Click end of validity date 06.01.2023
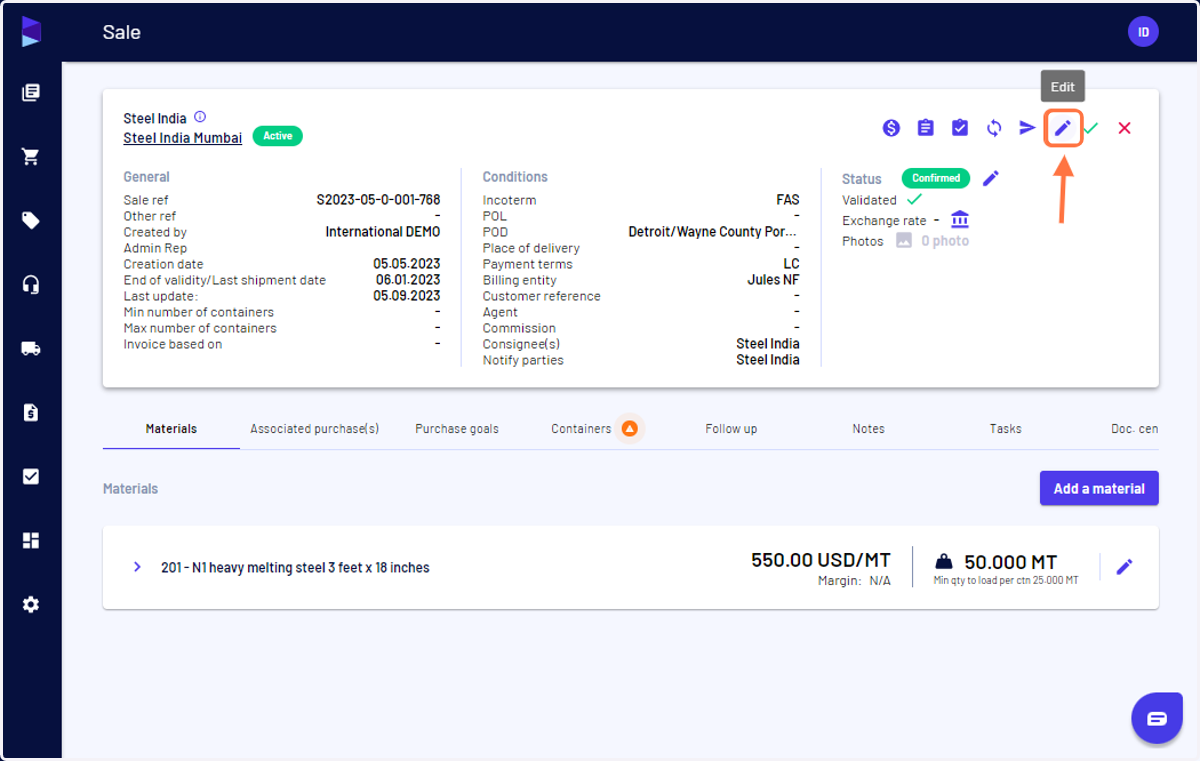The image size is (1200, 761). coord(408,280)
